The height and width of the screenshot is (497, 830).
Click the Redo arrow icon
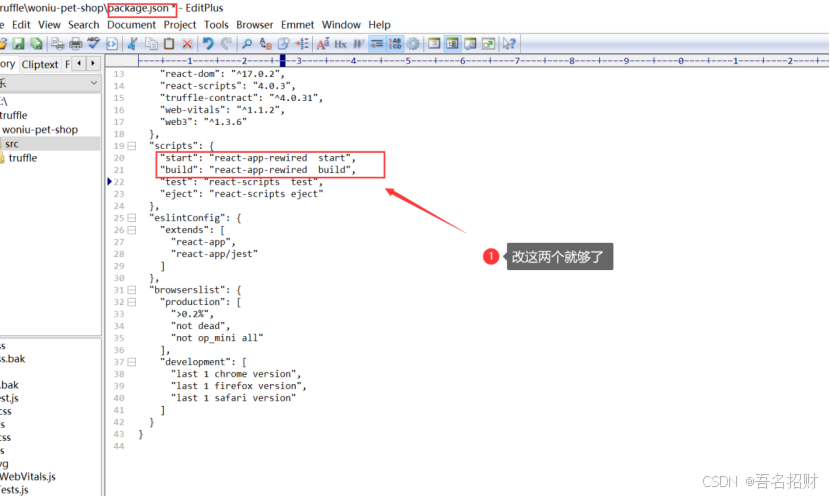pyautogui.click(x=226, y=44)
